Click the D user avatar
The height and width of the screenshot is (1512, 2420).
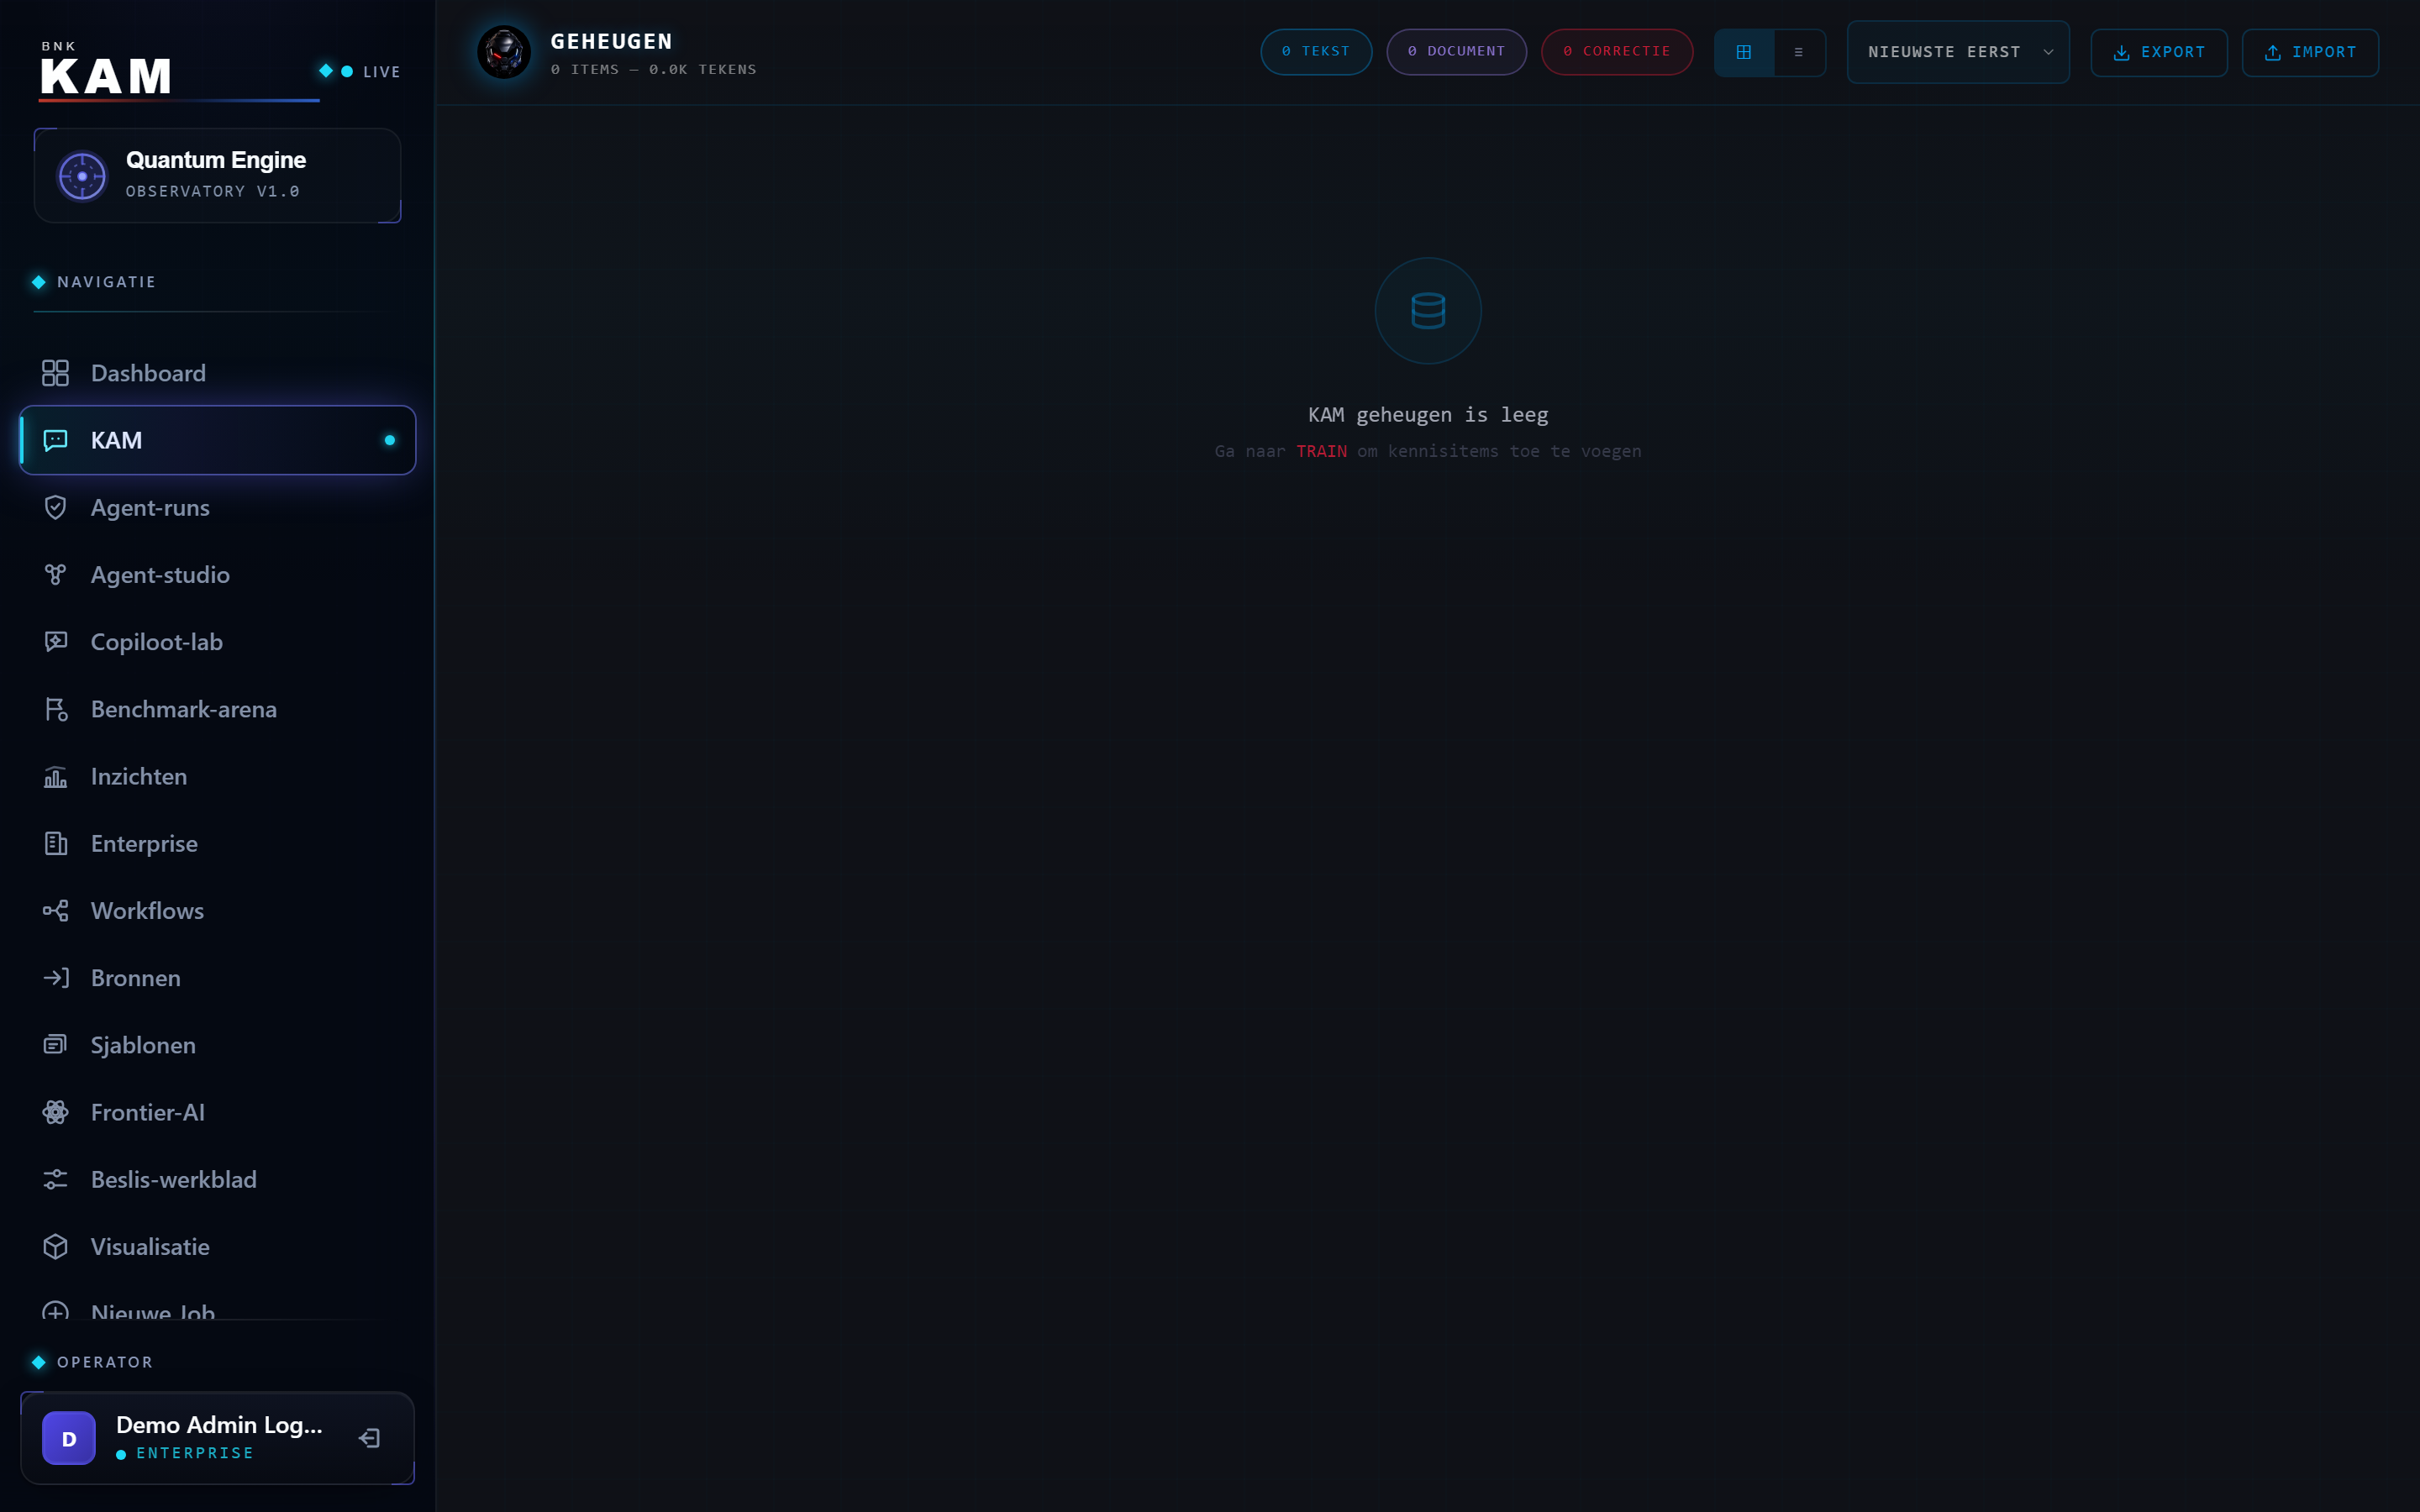(69, 1438)
